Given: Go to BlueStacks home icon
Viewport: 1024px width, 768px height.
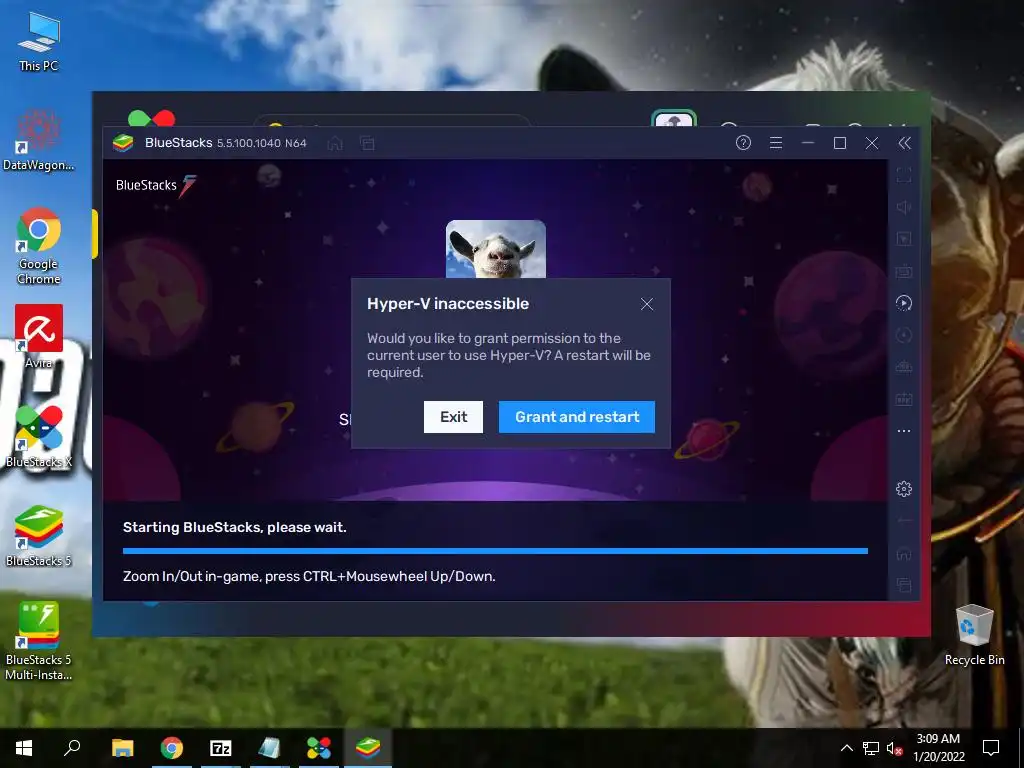Looking at the screenshot, I should pos(335,143).
